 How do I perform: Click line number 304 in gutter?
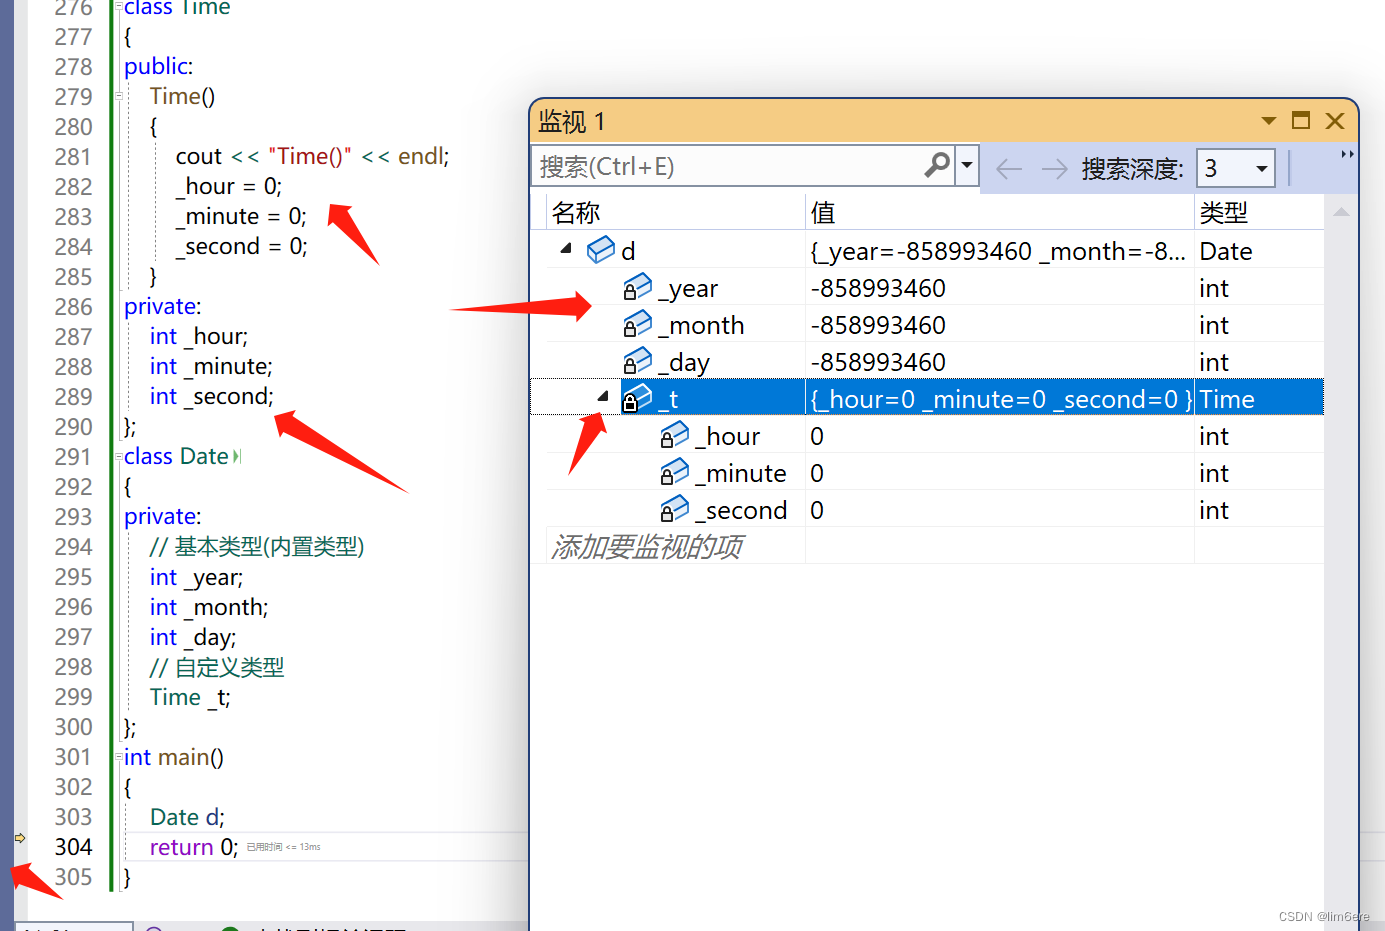point(73,848)
